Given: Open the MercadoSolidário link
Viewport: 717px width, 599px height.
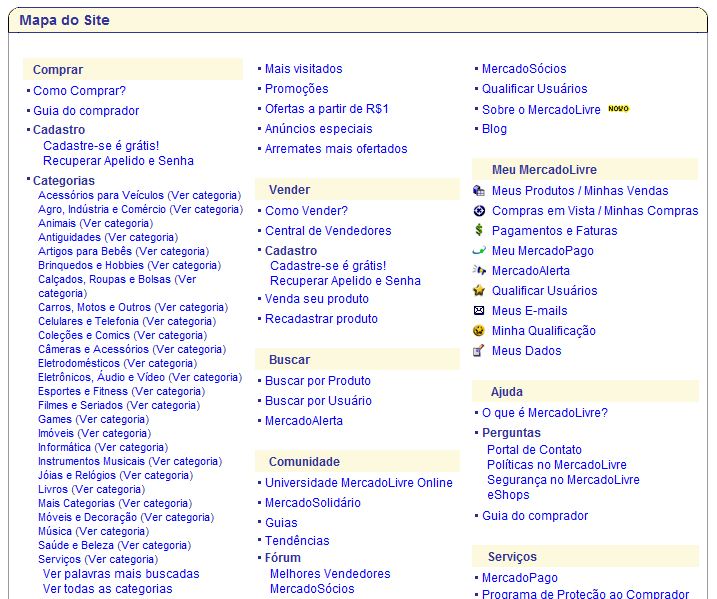Looking at the screenshot, I should click(313, 503).
